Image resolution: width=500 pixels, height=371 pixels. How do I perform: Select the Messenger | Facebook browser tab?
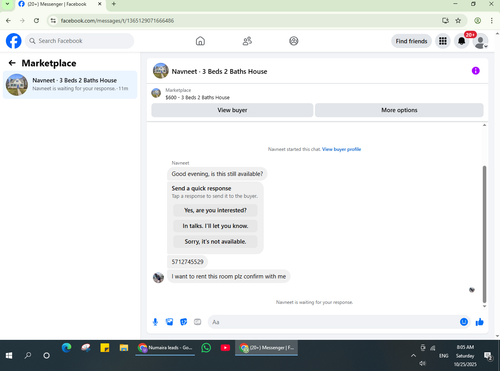57,4
